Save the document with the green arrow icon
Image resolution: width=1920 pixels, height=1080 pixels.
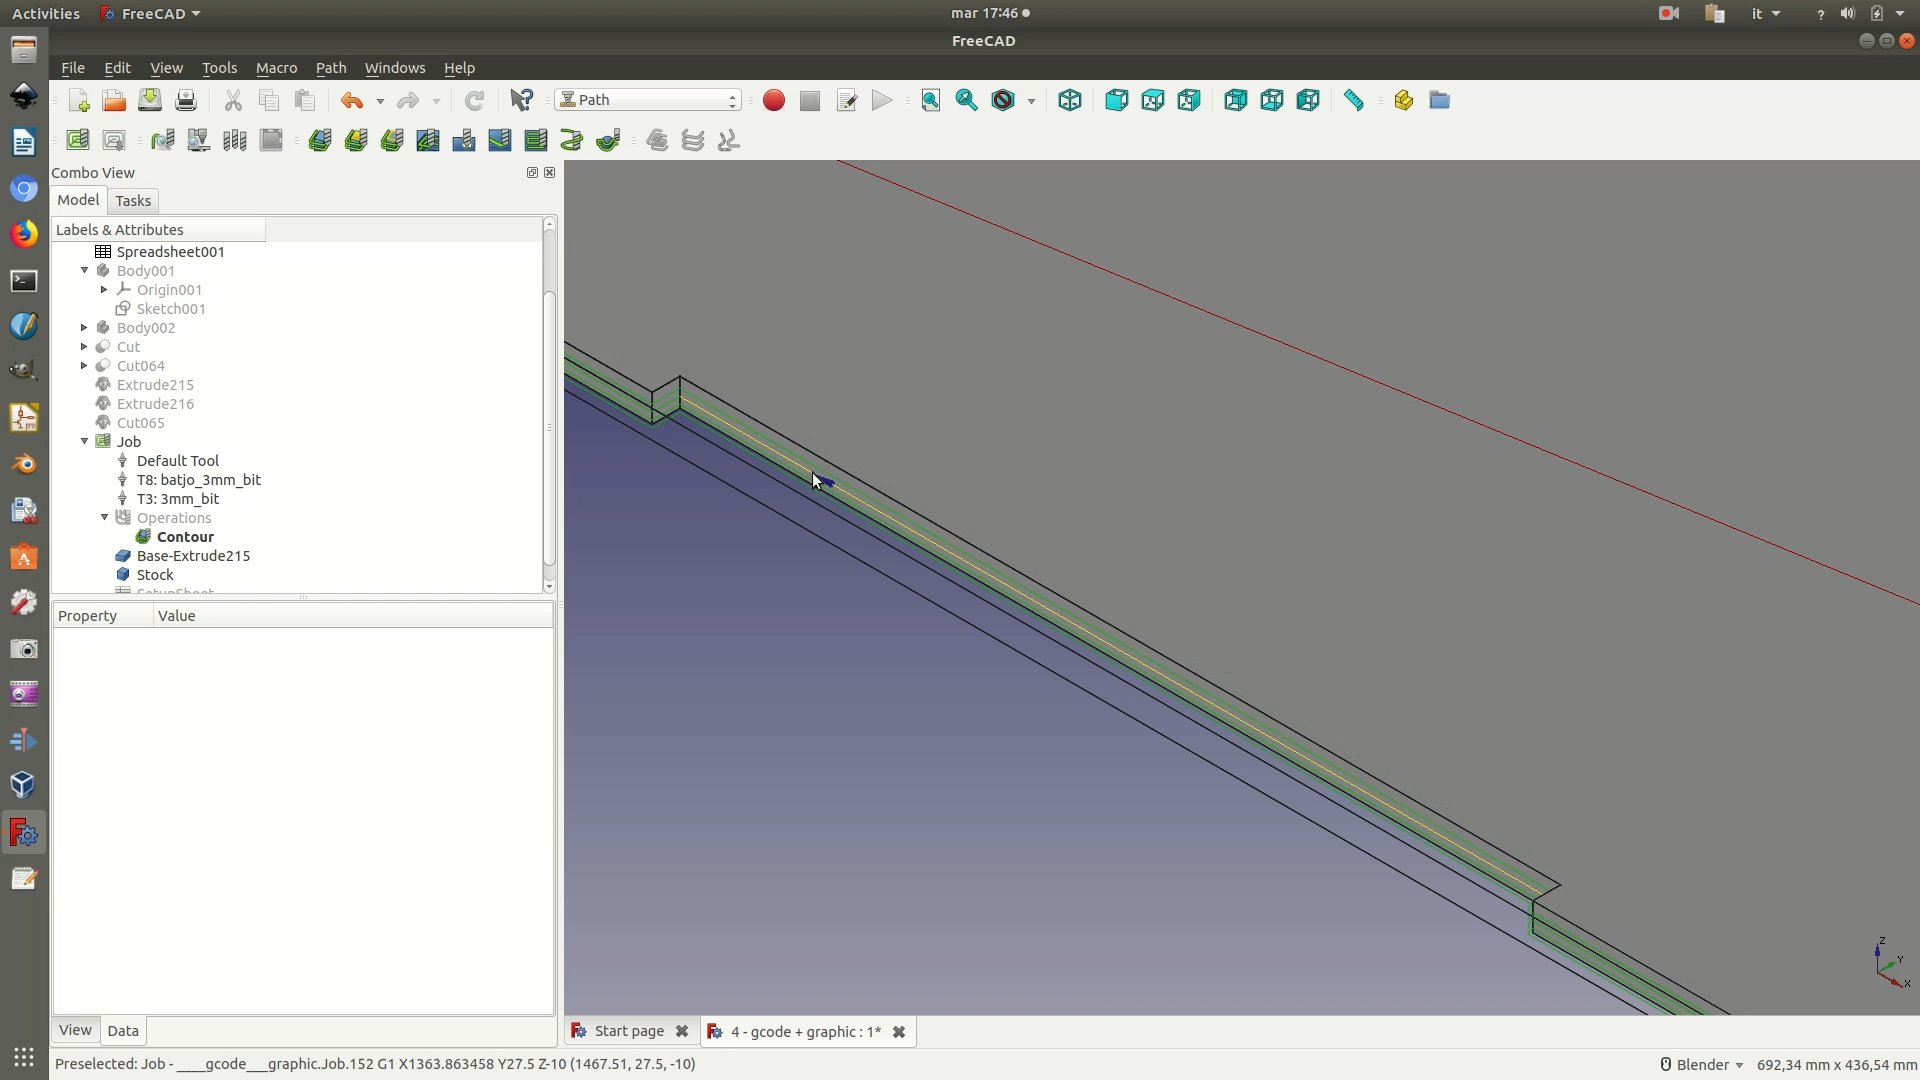click(150, 100)
